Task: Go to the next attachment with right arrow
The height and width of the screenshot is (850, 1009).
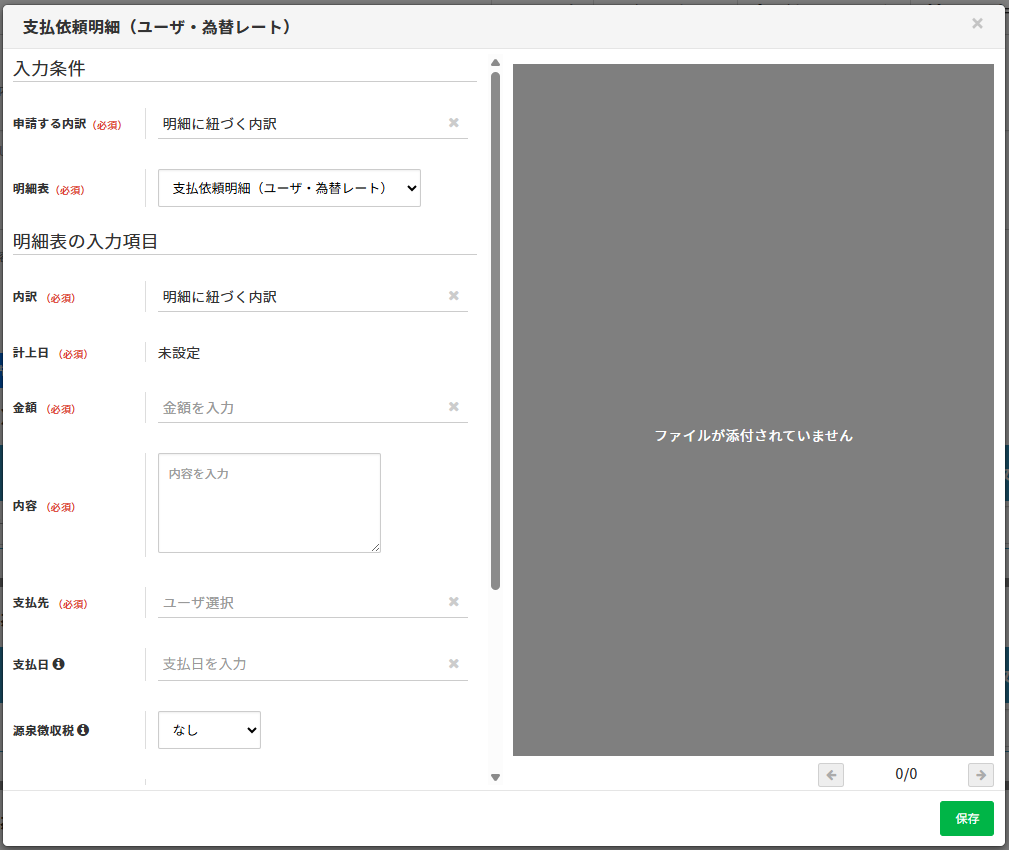Action: (981, 775)
